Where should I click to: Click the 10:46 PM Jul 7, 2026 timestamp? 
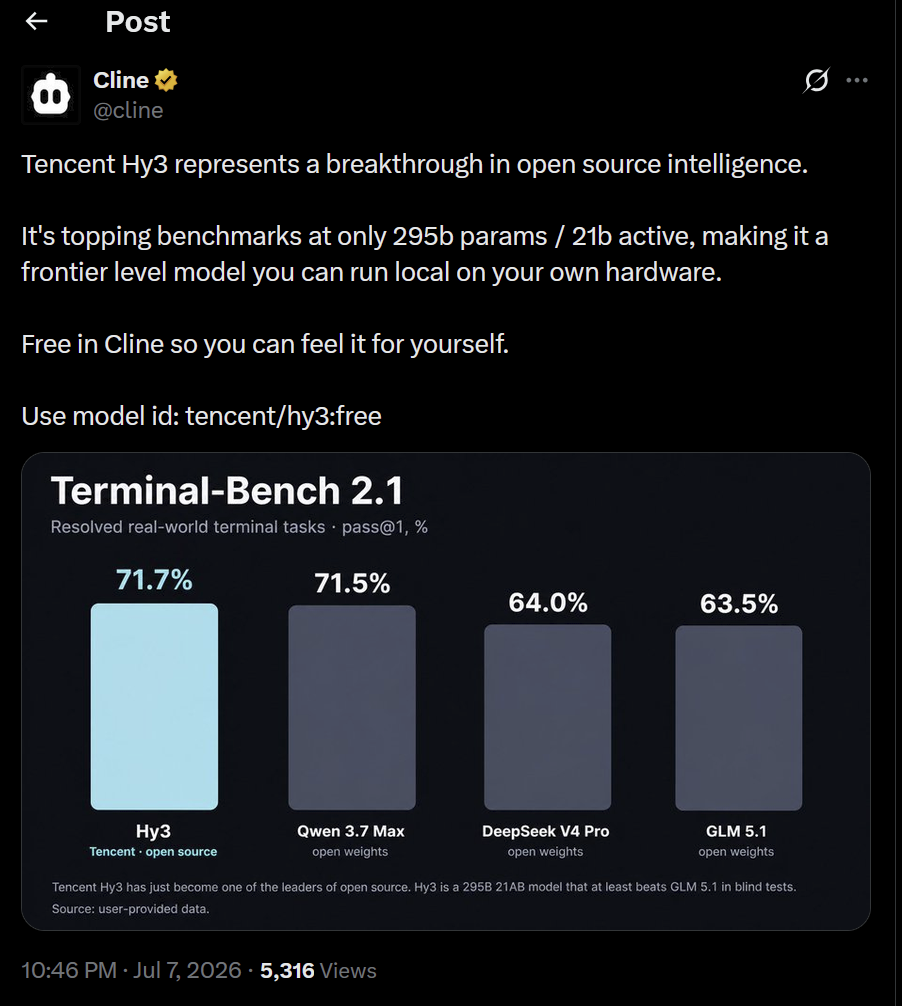(132, 970)
